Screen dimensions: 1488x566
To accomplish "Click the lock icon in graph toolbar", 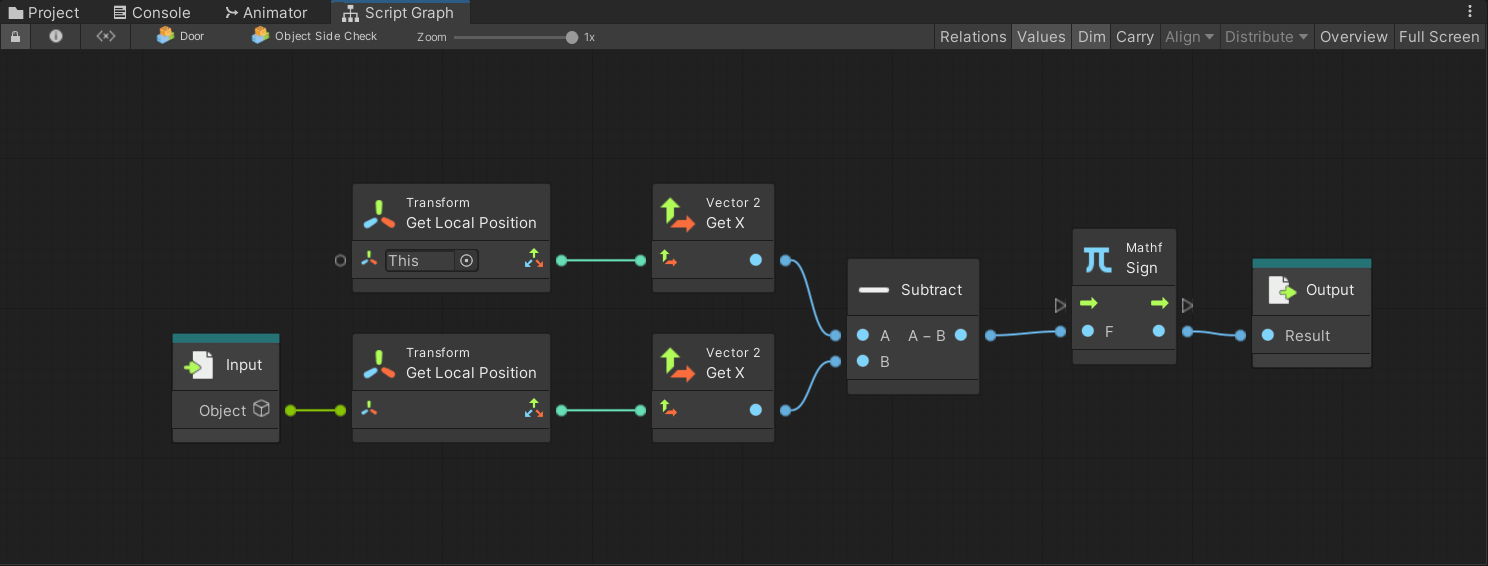I will coord(15,36).
